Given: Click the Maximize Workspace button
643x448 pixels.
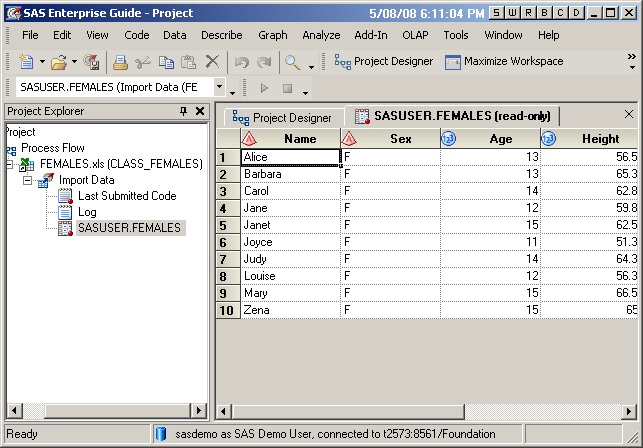Looking at the screenshot, I should tap(506, 62).
